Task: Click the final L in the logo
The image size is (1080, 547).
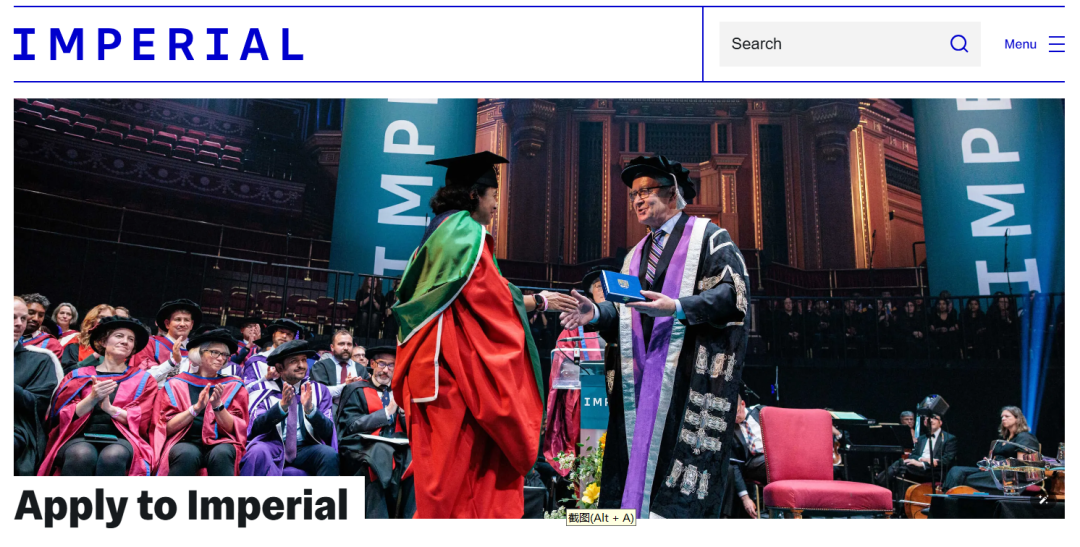Action: [x=292, y=44]
